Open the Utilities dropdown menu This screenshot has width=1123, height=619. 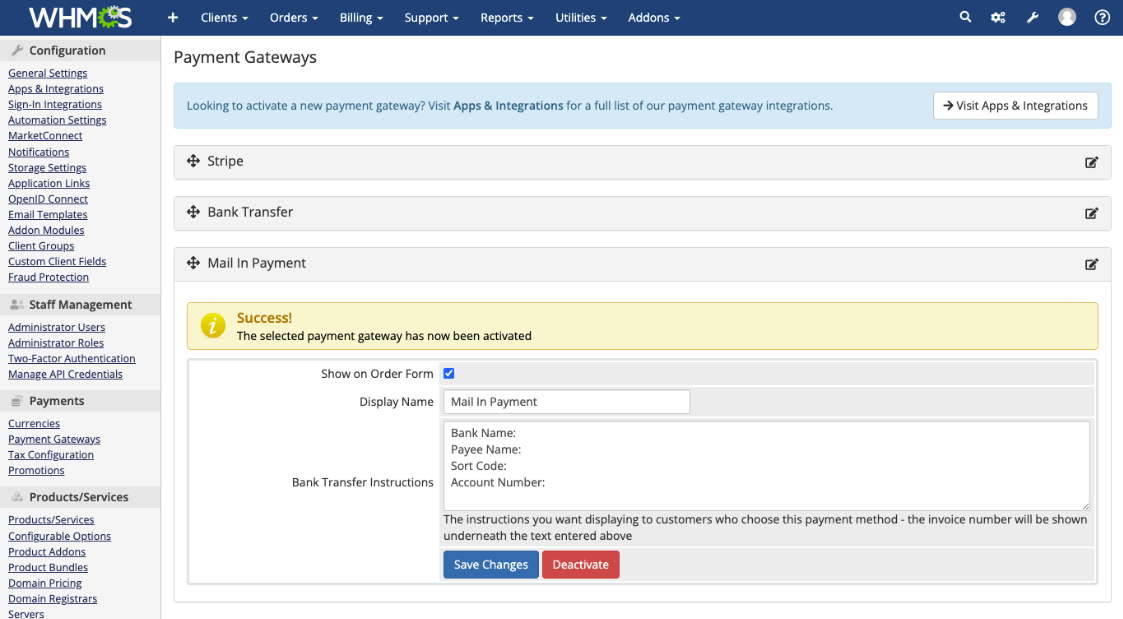click(581, 17)
